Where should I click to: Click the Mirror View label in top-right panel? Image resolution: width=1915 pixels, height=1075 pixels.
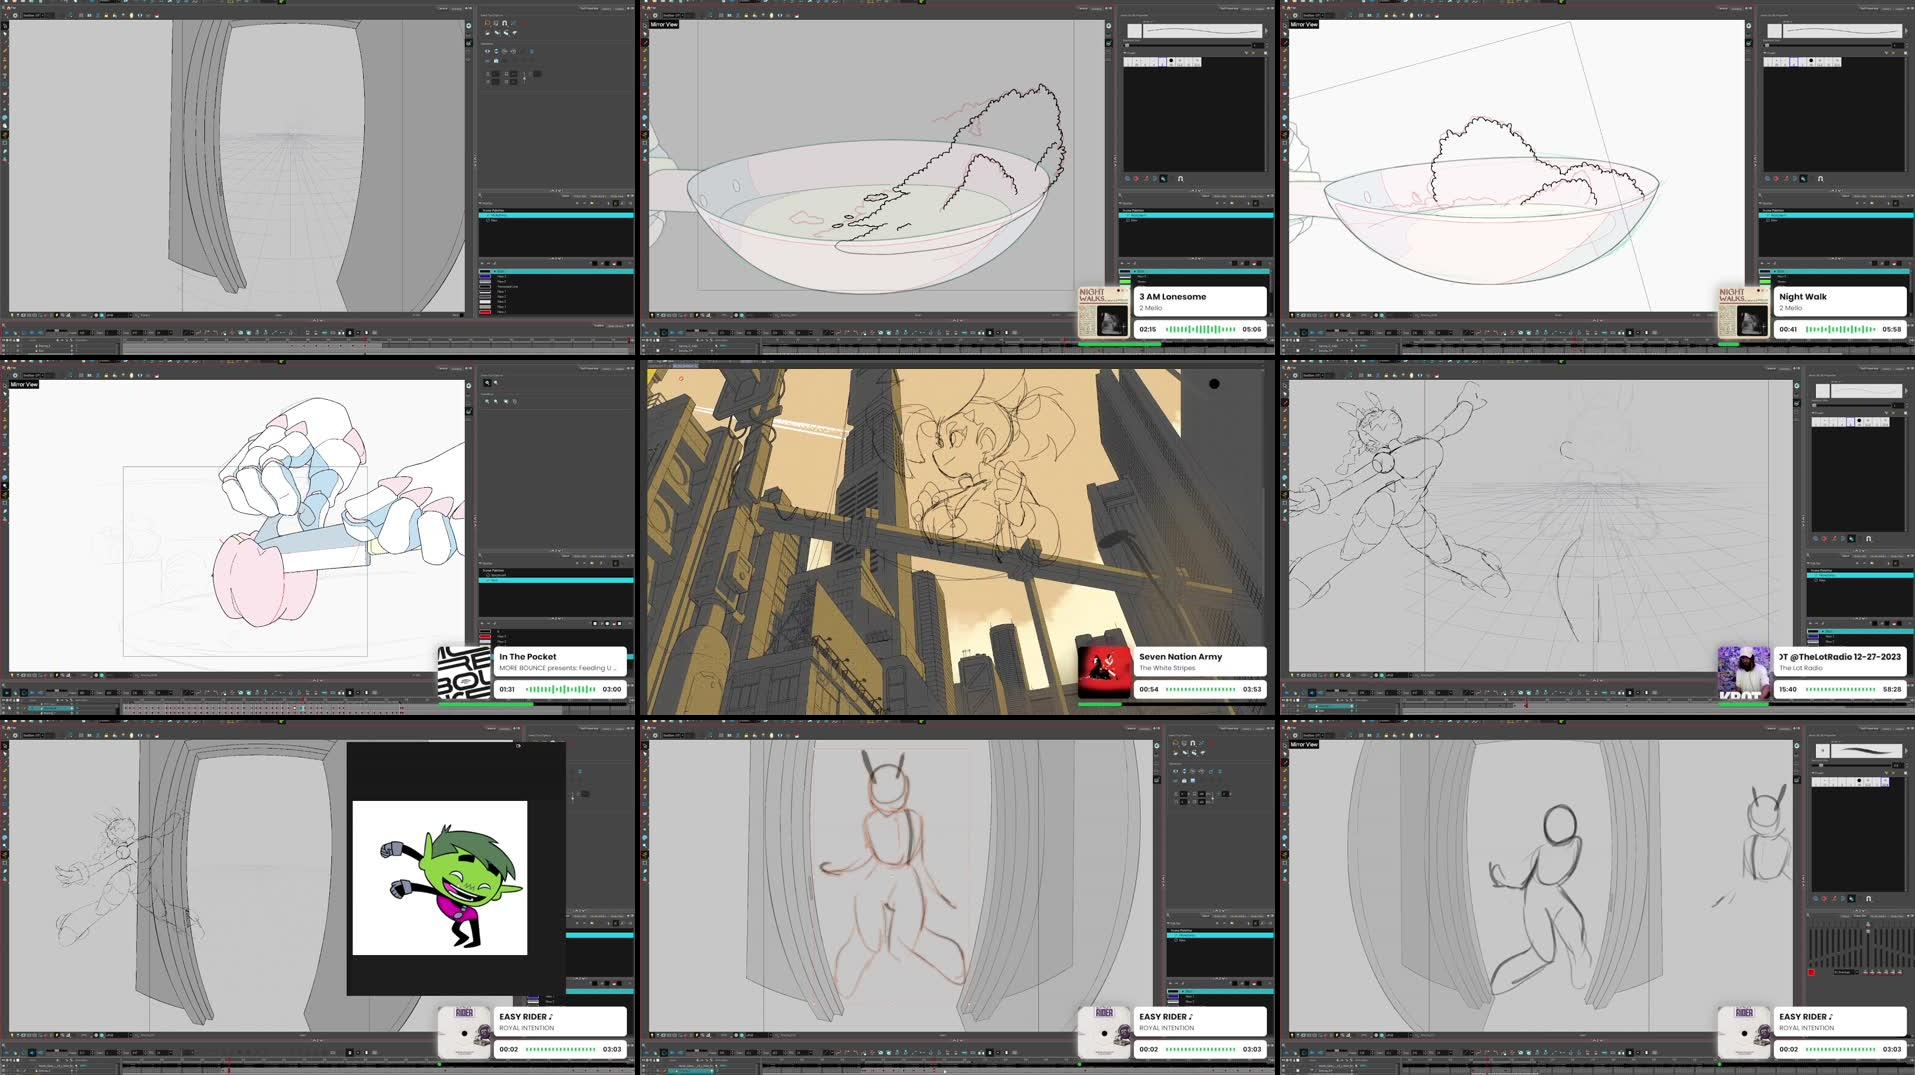[x=1304, y=24]
